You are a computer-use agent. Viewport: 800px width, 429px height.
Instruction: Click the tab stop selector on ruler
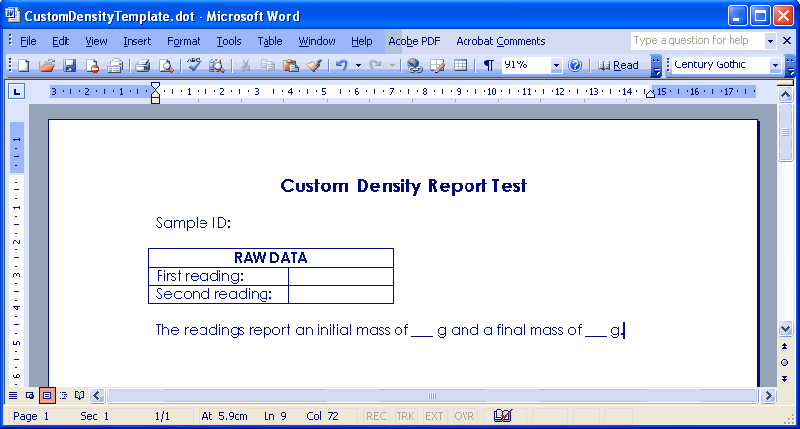point(16,92)
